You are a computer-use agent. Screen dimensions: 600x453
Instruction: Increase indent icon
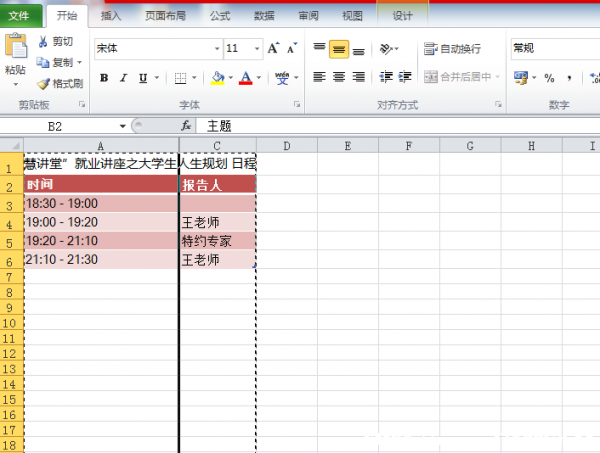pyautogui.click(x=405, y=77)
